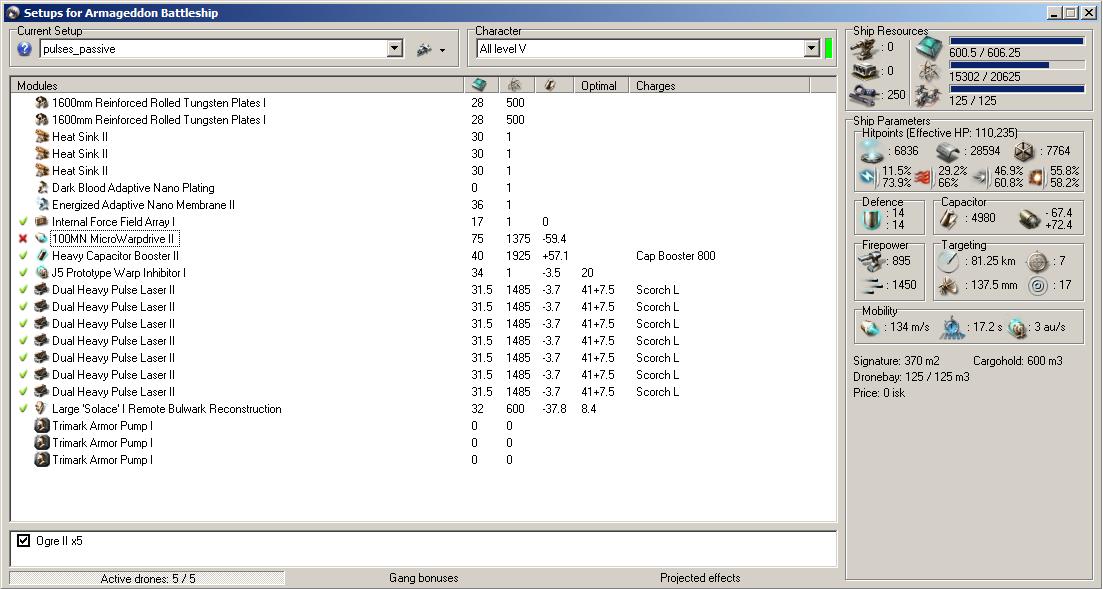Toggle the last Dual Heavy Pulse Laser II checkmark
The image size is (1103, 589).
pyautogui.click(x=23, y=391)
